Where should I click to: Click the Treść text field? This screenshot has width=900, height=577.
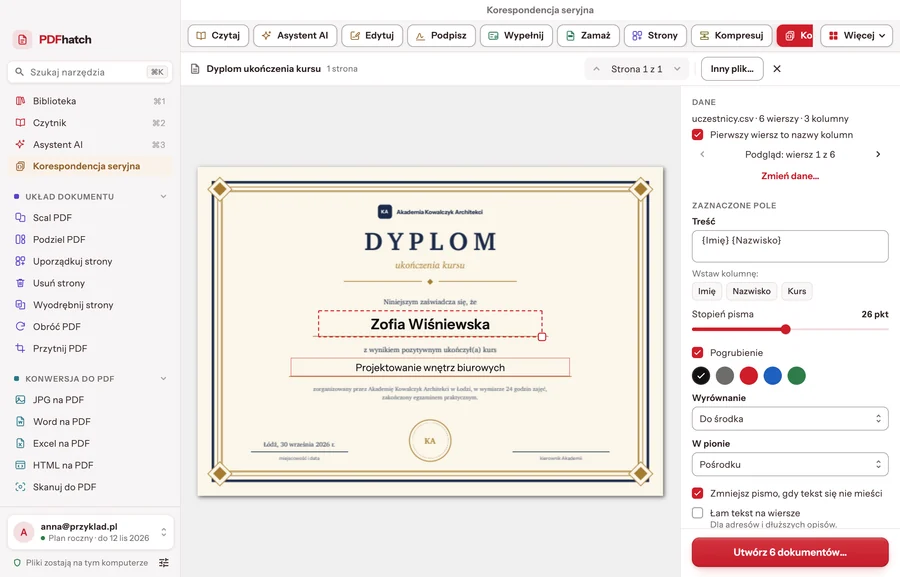(x=790, y=246)
